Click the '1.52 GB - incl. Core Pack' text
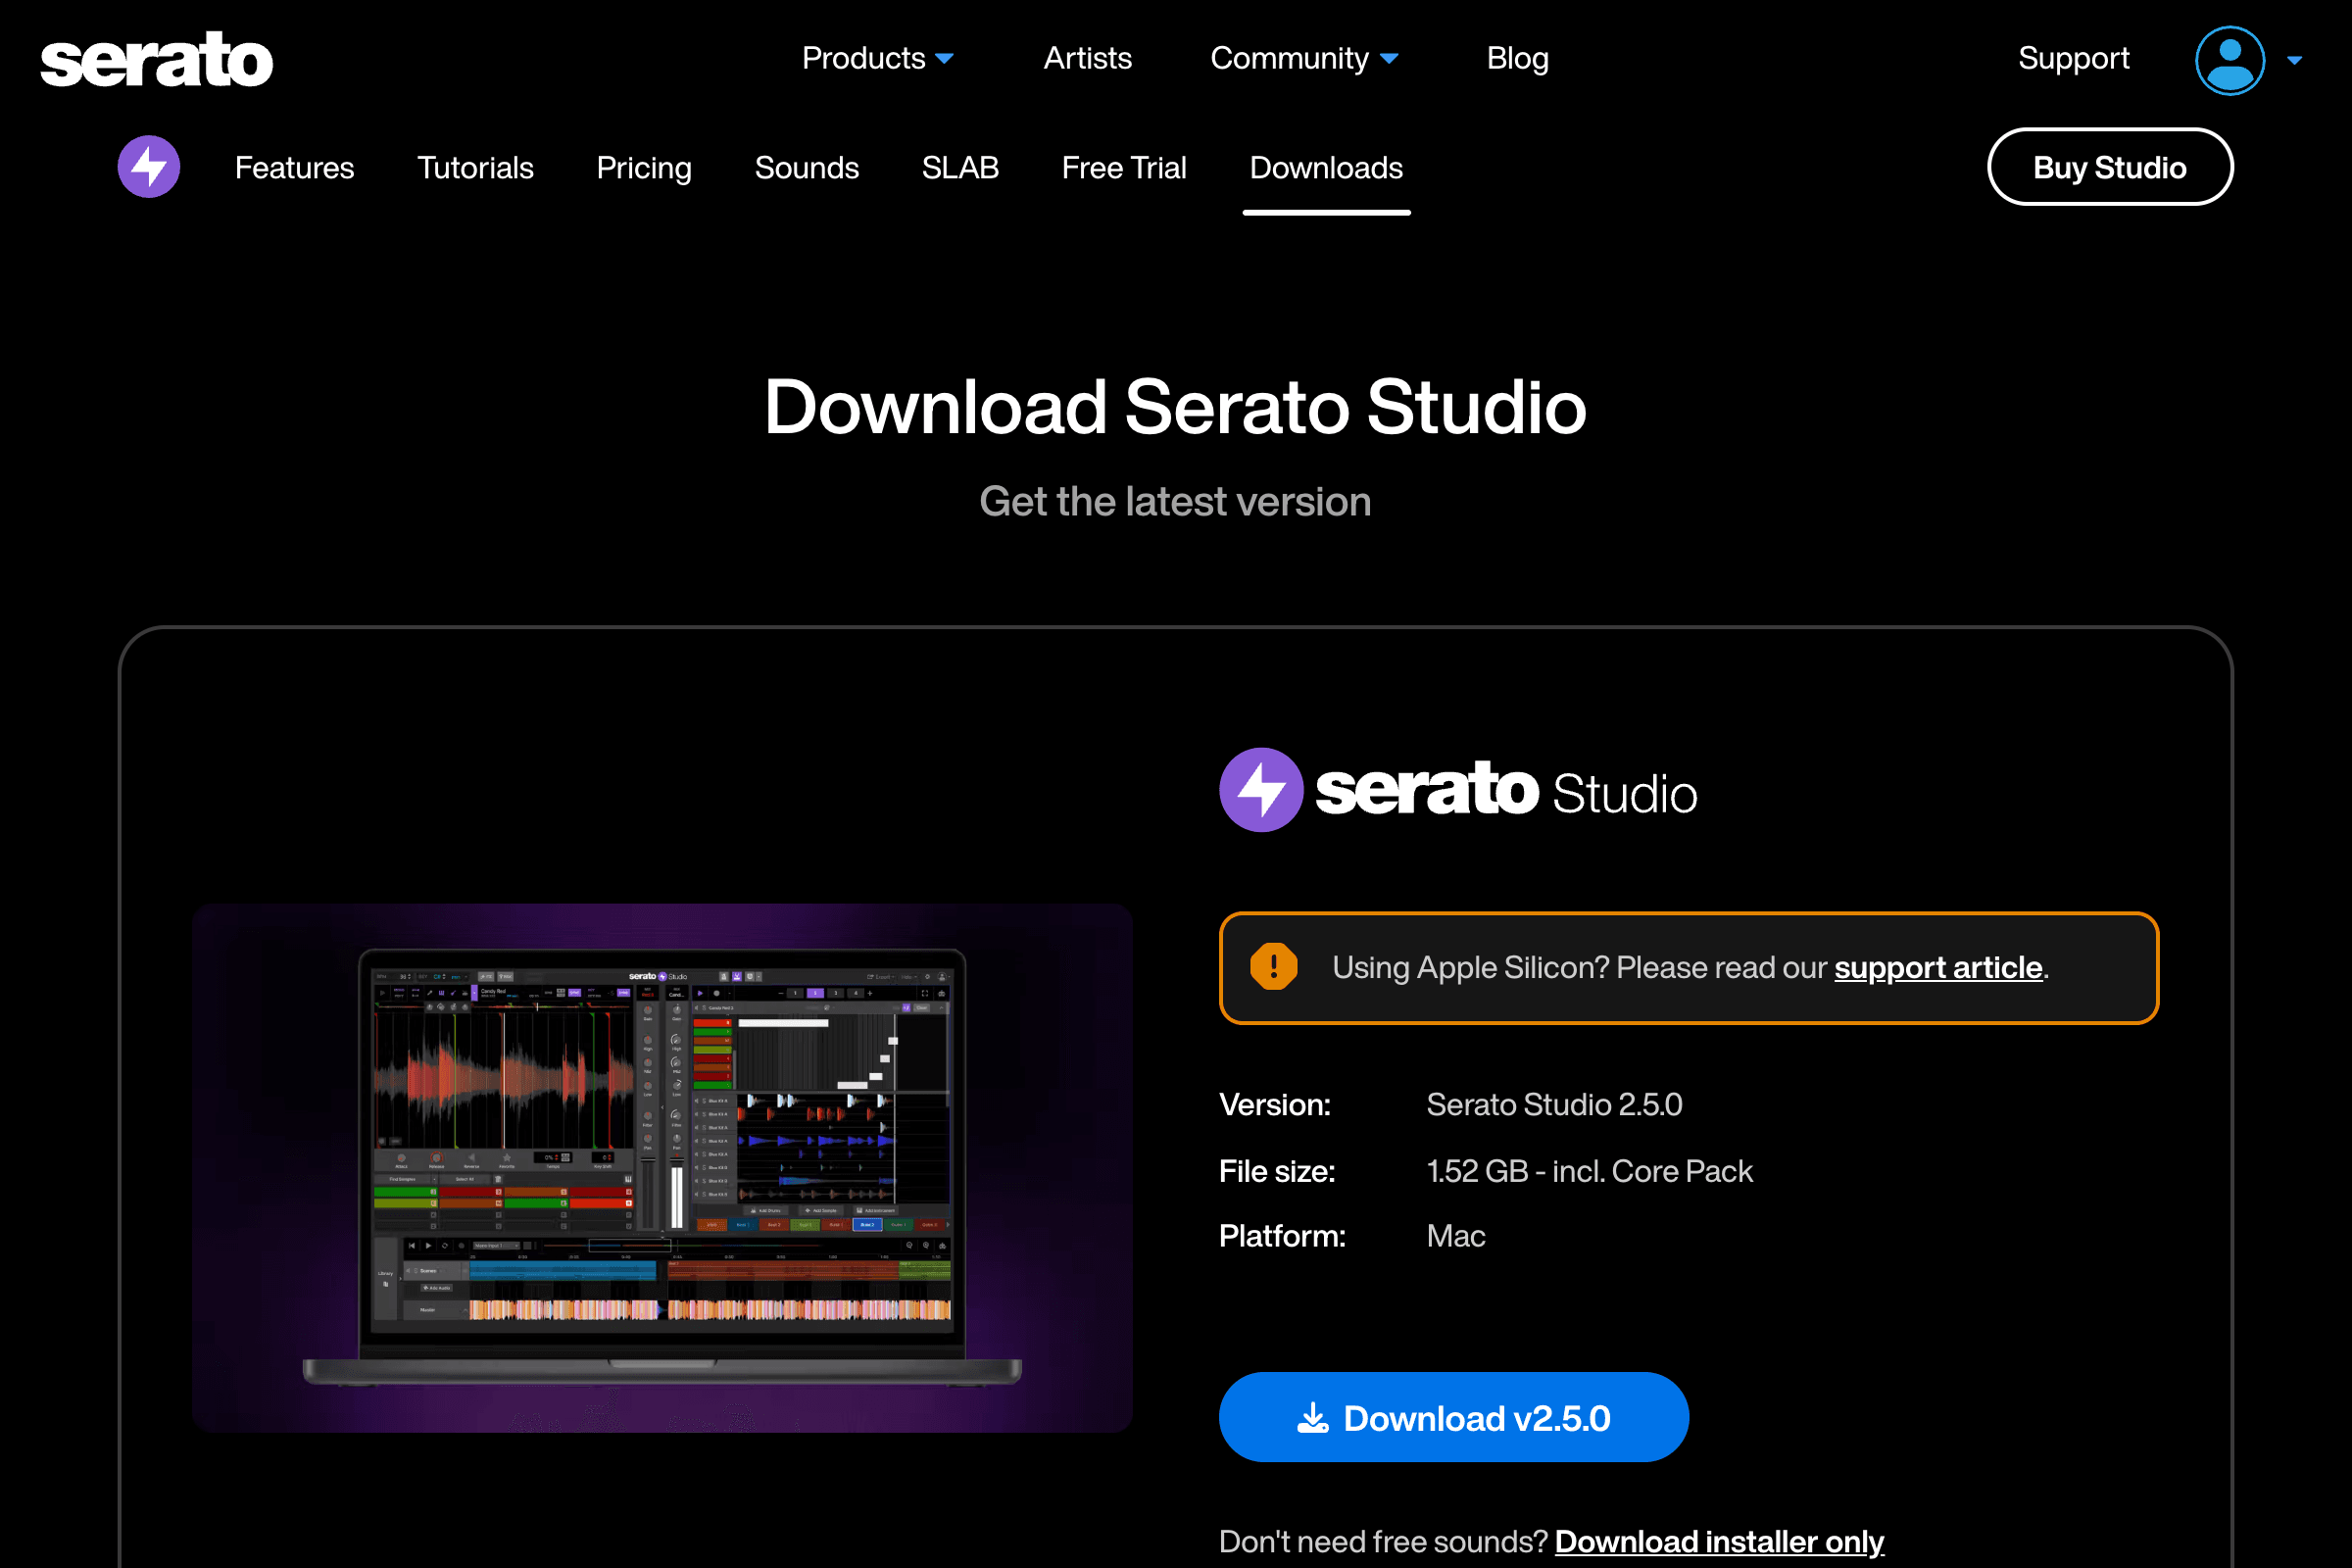The image size is (2352, 1568). [1589, 1170]
